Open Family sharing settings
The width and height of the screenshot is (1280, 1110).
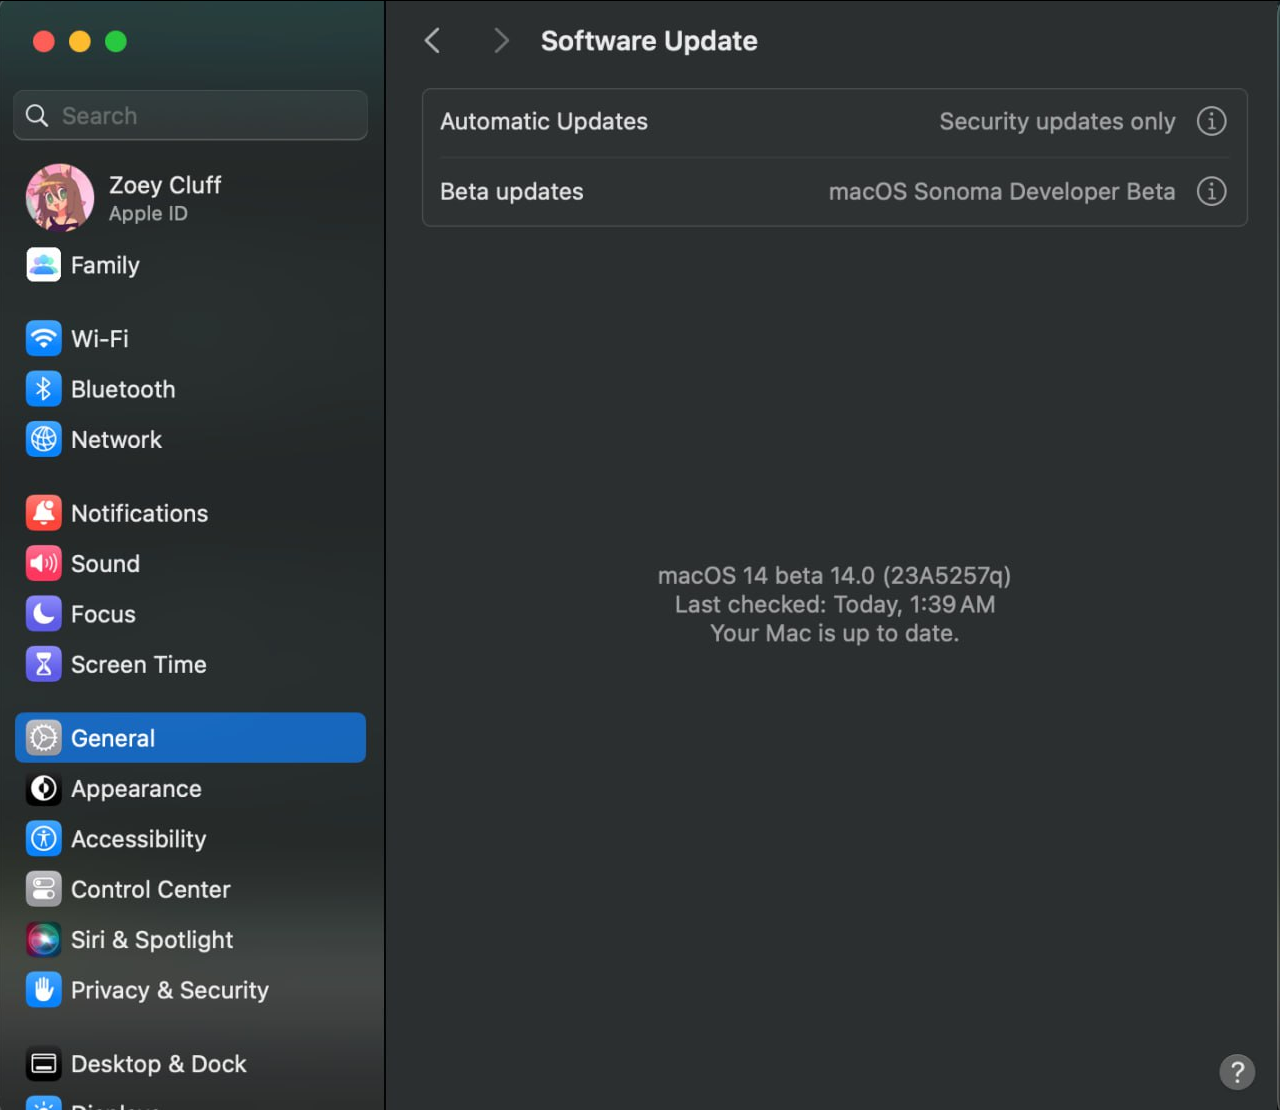[x=104, y=265]
